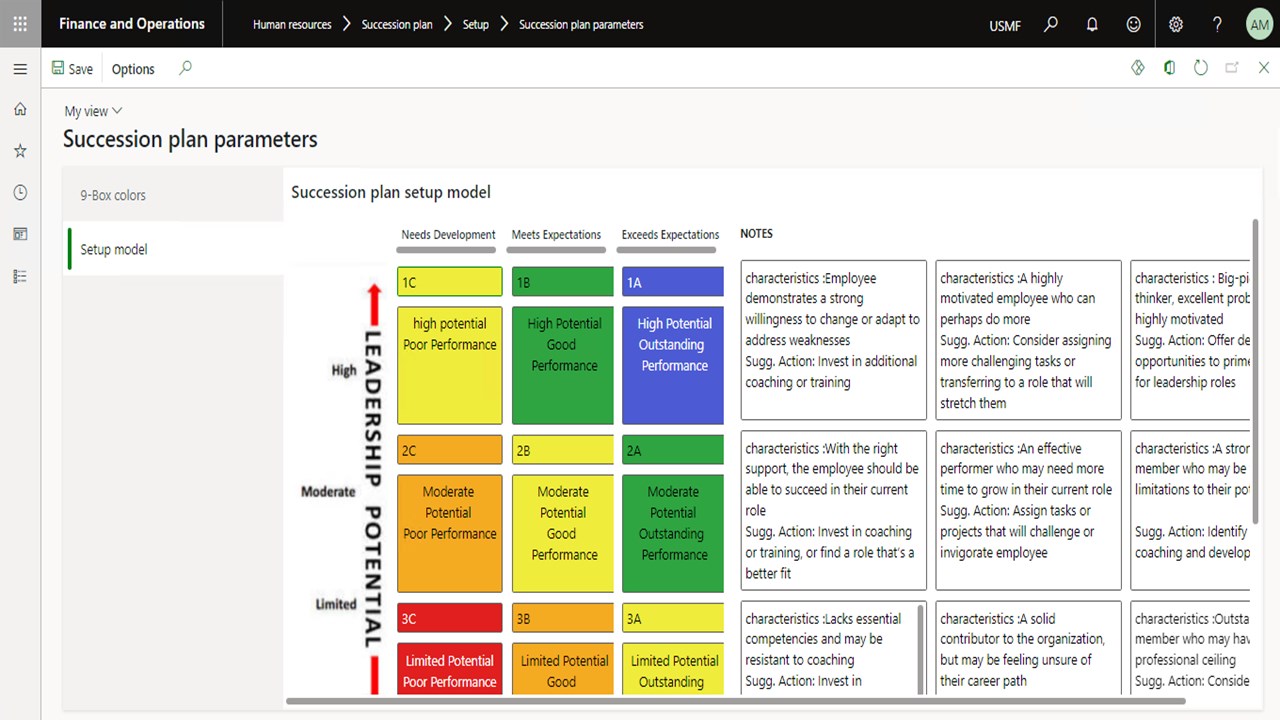The height and width of the screenshot is (720, 1280).
Task: Click the USMF company selector
Action: [1005, 25]
